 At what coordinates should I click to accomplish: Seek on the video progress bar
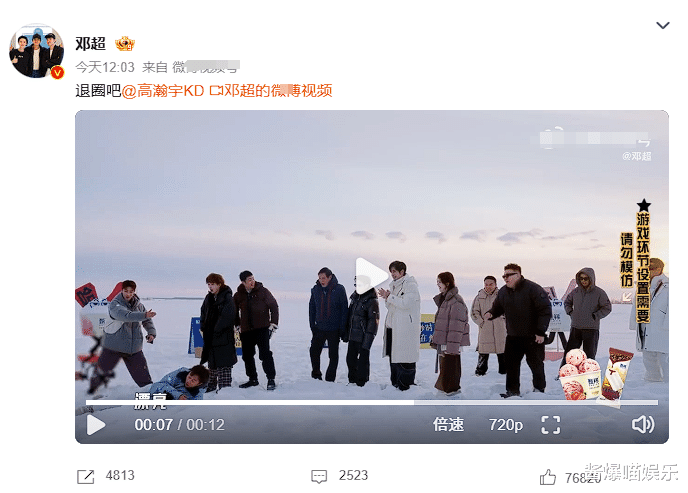[x=371, y=402]
